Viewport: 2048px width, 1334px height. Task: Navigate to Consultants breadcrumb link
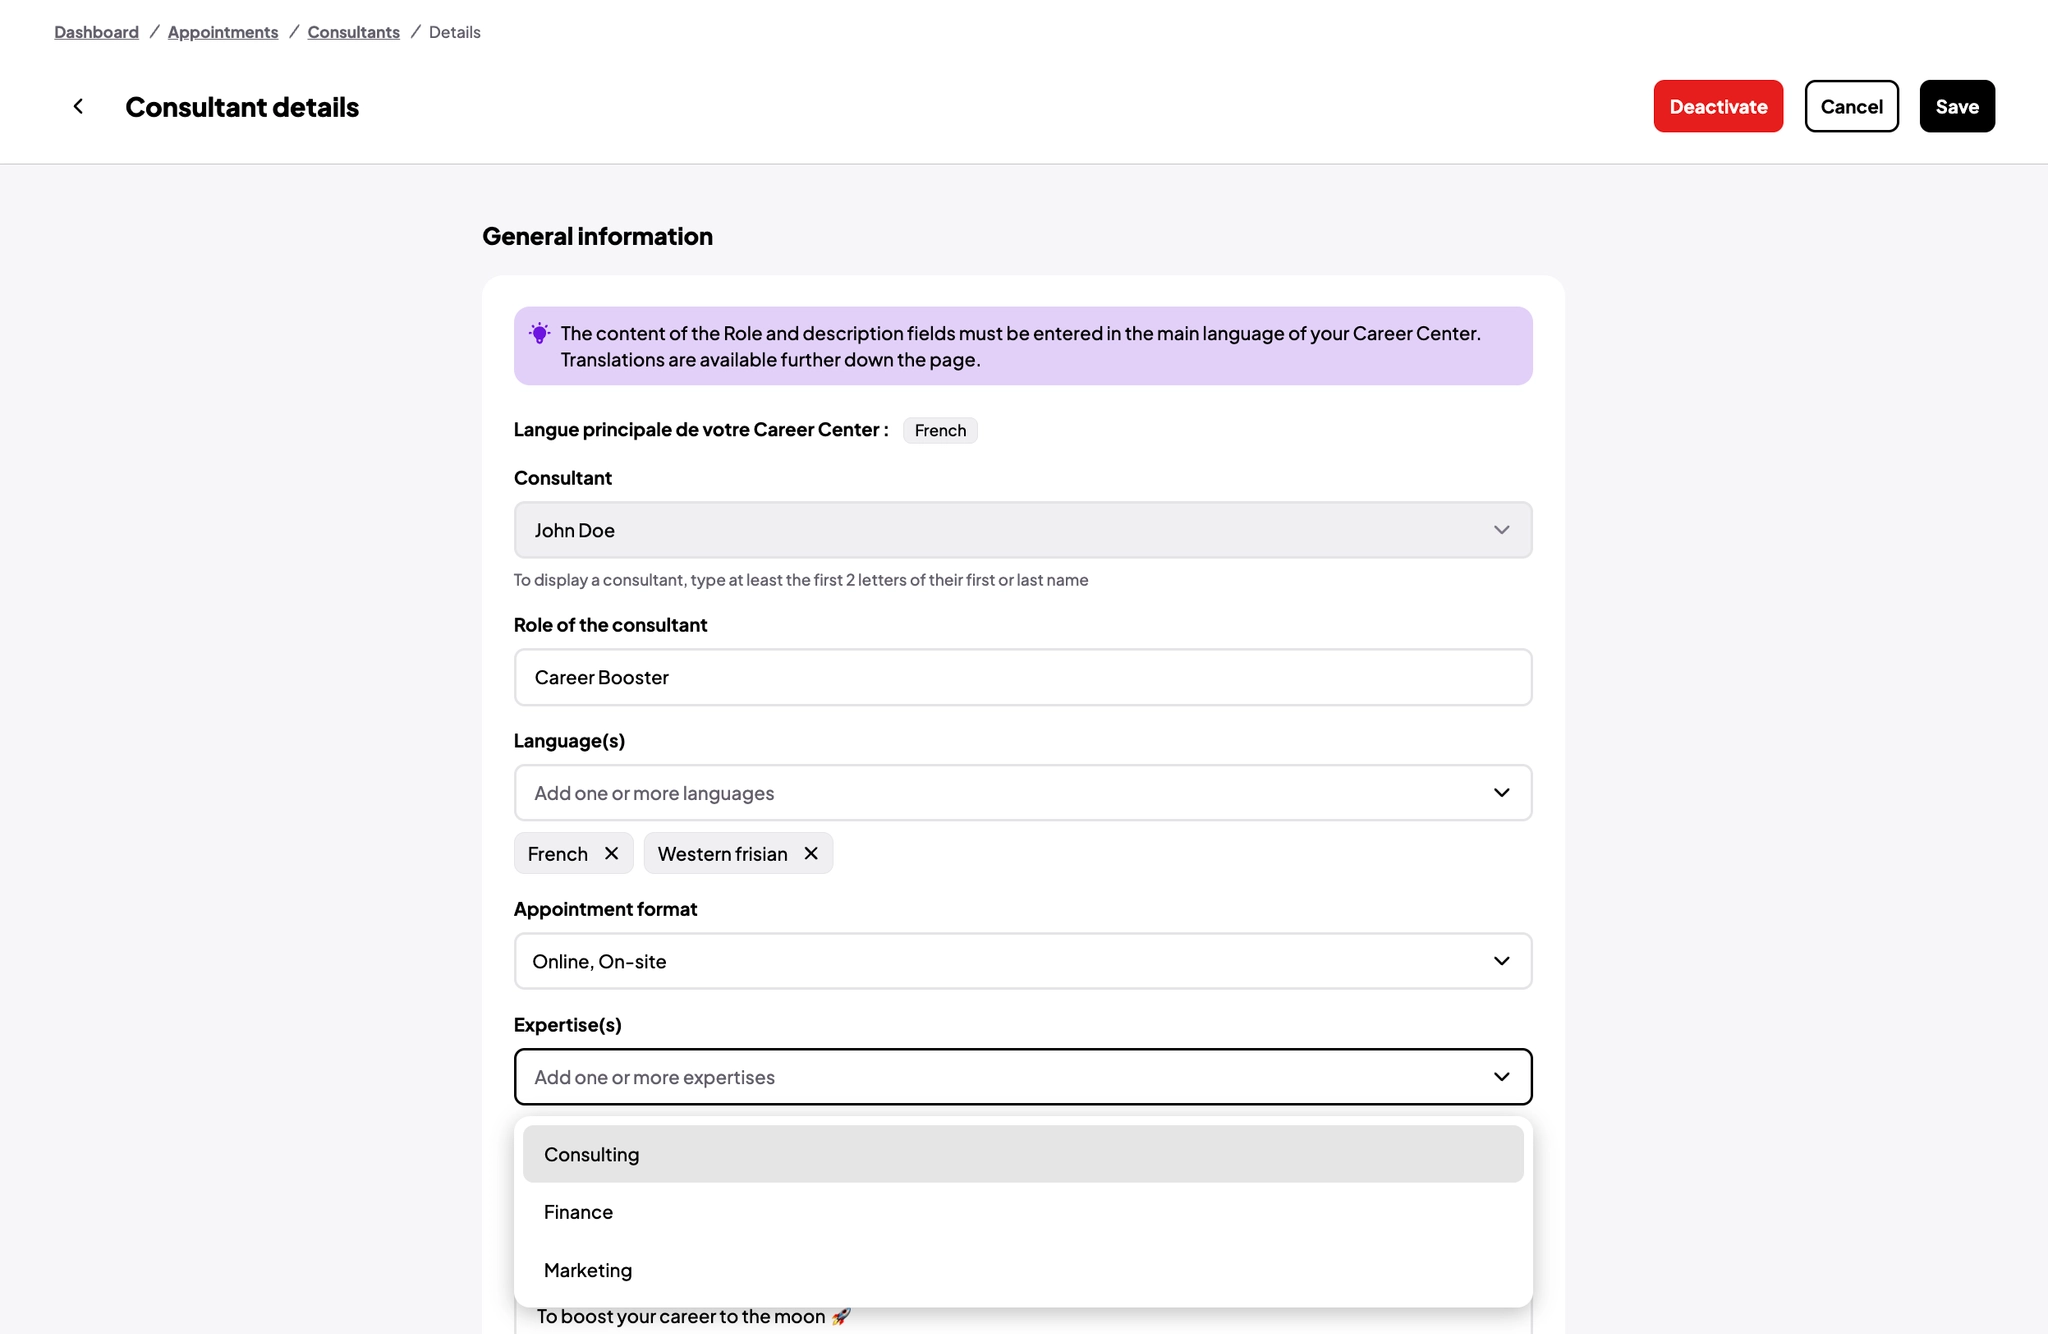click(x=353, y=32)
